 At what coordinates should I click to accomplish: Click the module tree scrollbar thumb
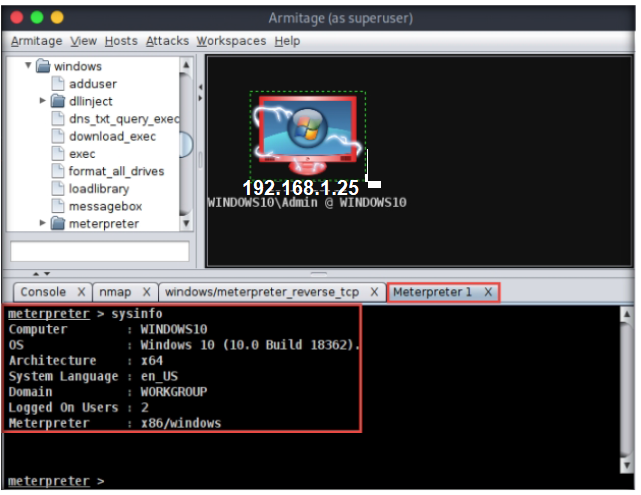[186, 144]
